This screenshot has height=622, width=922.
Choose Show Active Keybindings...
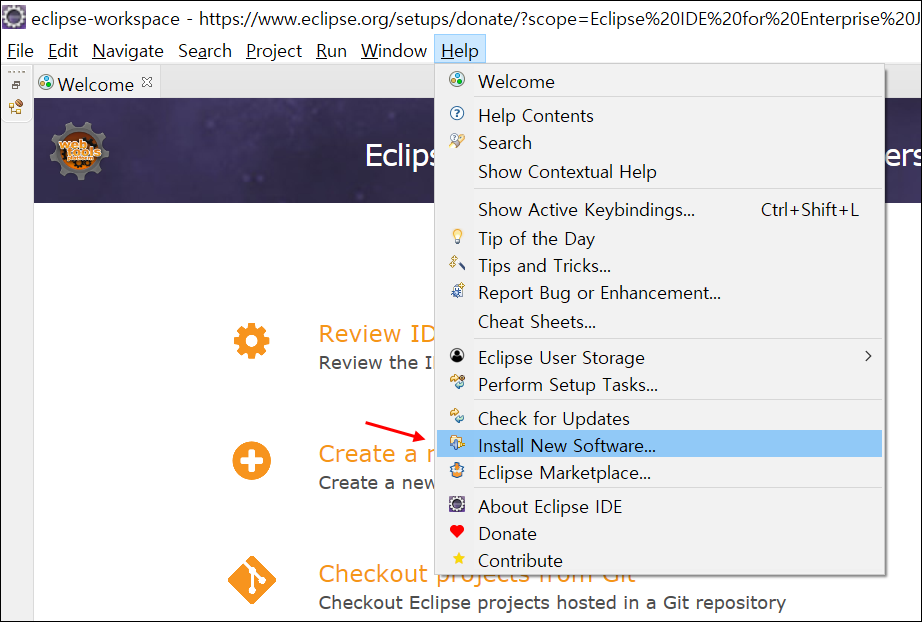click(659, 209)
